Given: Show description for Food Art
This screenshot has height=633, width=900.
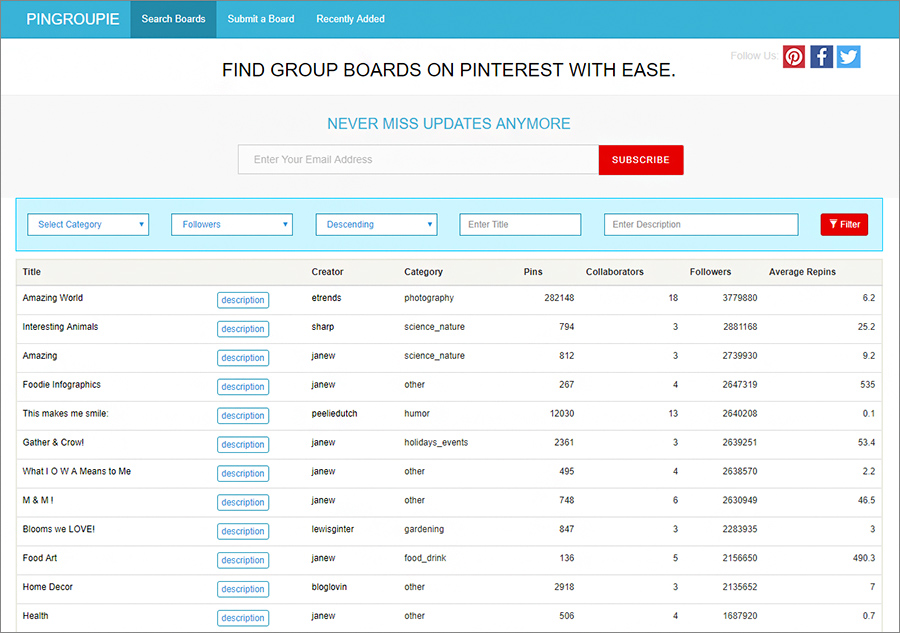Looking at the screenshot, I should [x=243, y=560].
